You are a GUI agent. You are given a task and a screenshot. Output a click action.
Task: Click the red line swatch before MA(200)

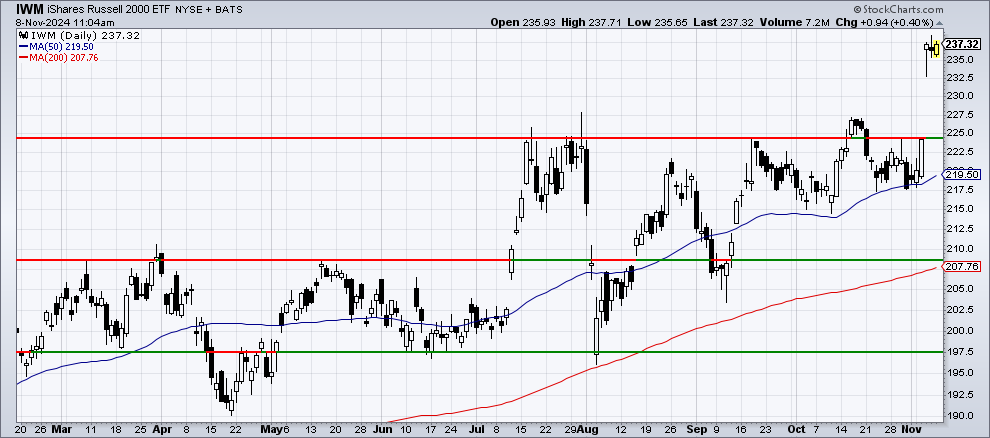(23, 57)
